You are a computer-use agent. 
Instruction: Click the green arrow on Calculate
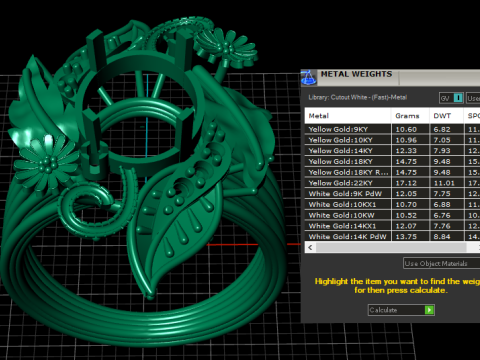click(x=429, y=310)
